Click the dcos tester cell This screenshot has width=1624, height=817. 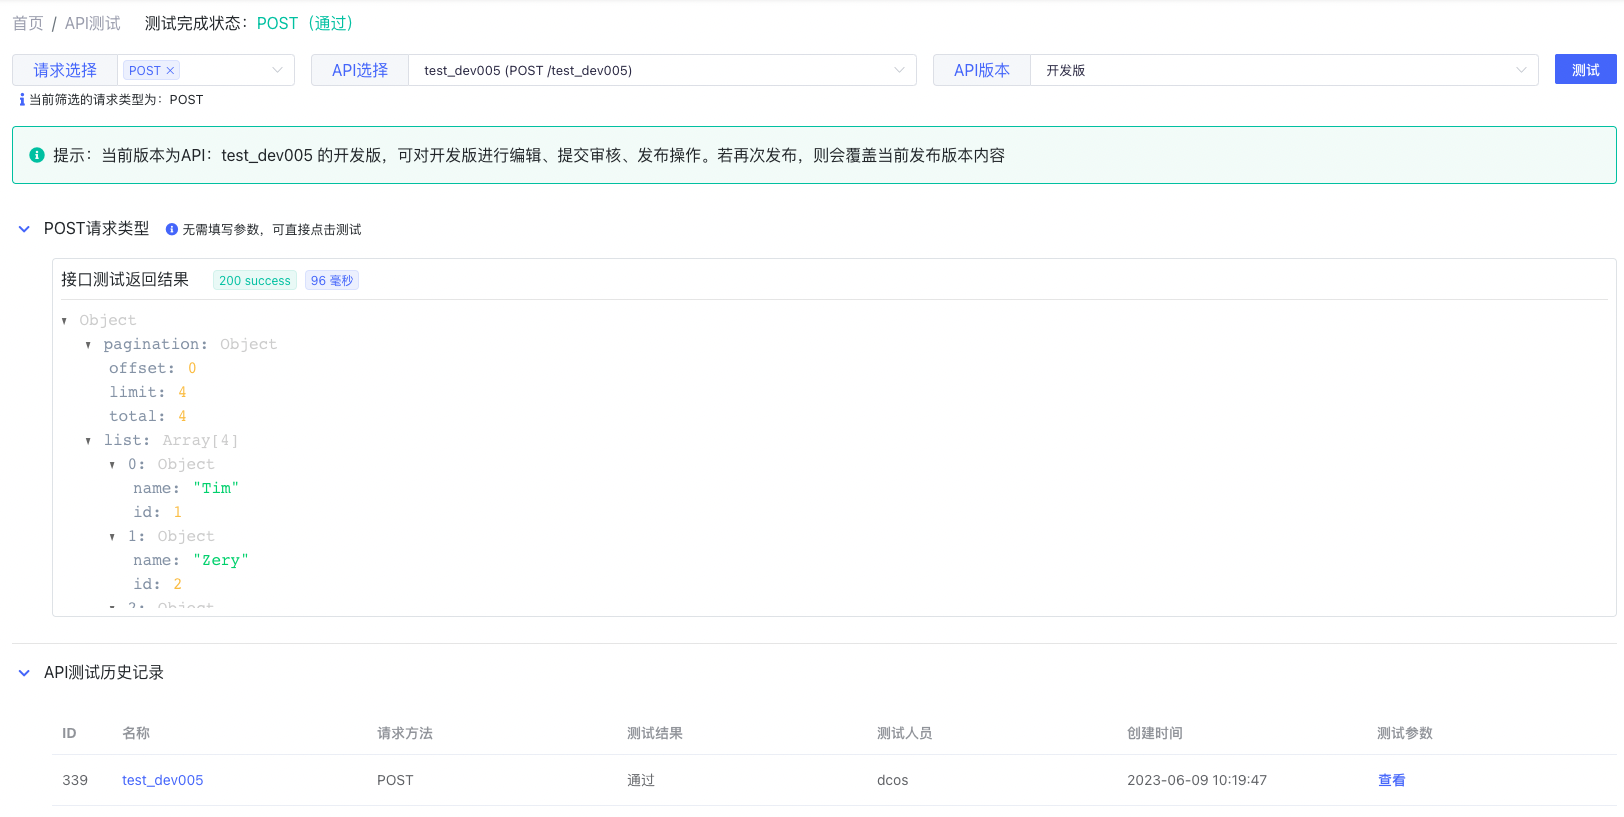pos(893,780)
